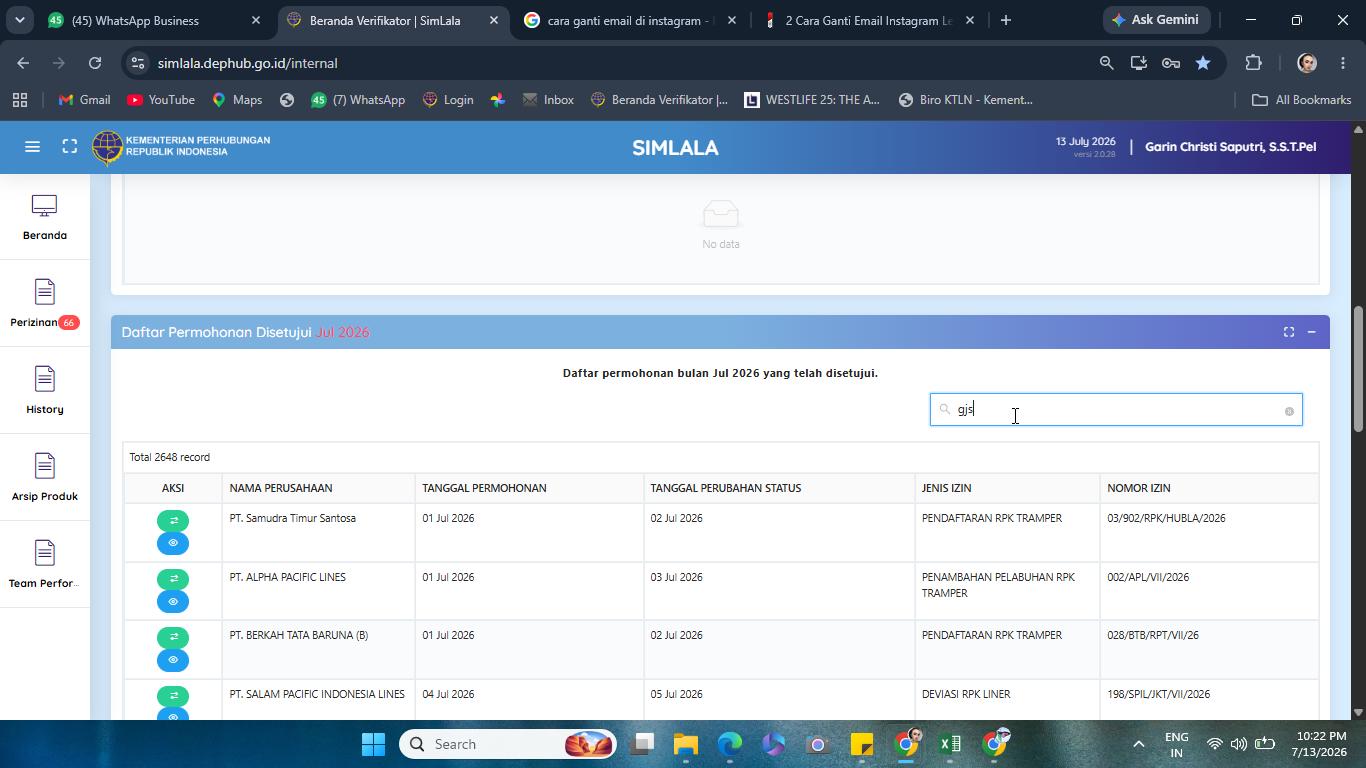Go back in browser
Viewport: 1366px width, 768px height.
pyautogui.click(x=23, y=63)
